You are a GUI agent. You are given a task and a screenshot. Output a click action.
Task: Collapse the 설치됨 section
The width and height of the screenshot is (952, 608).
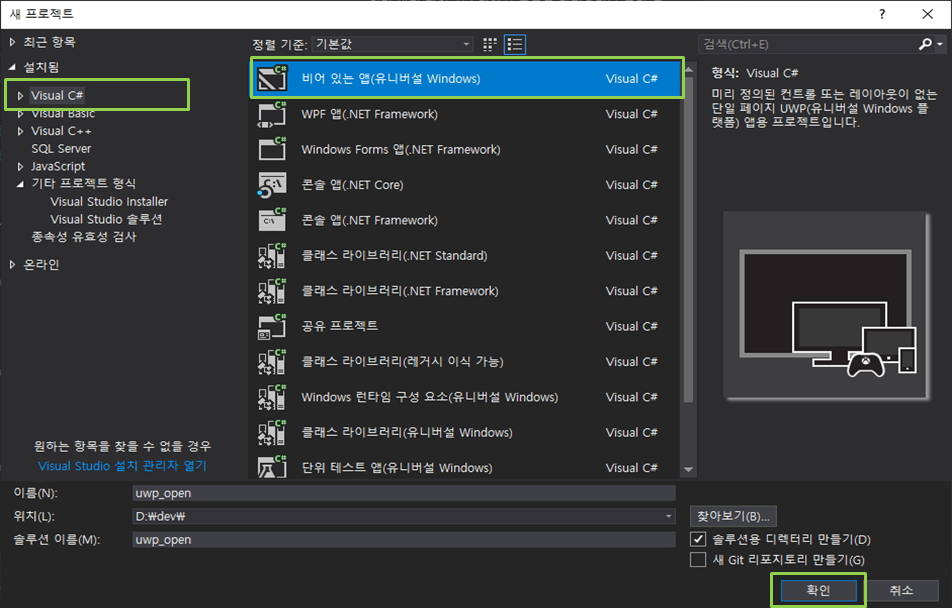coord(12,67)
